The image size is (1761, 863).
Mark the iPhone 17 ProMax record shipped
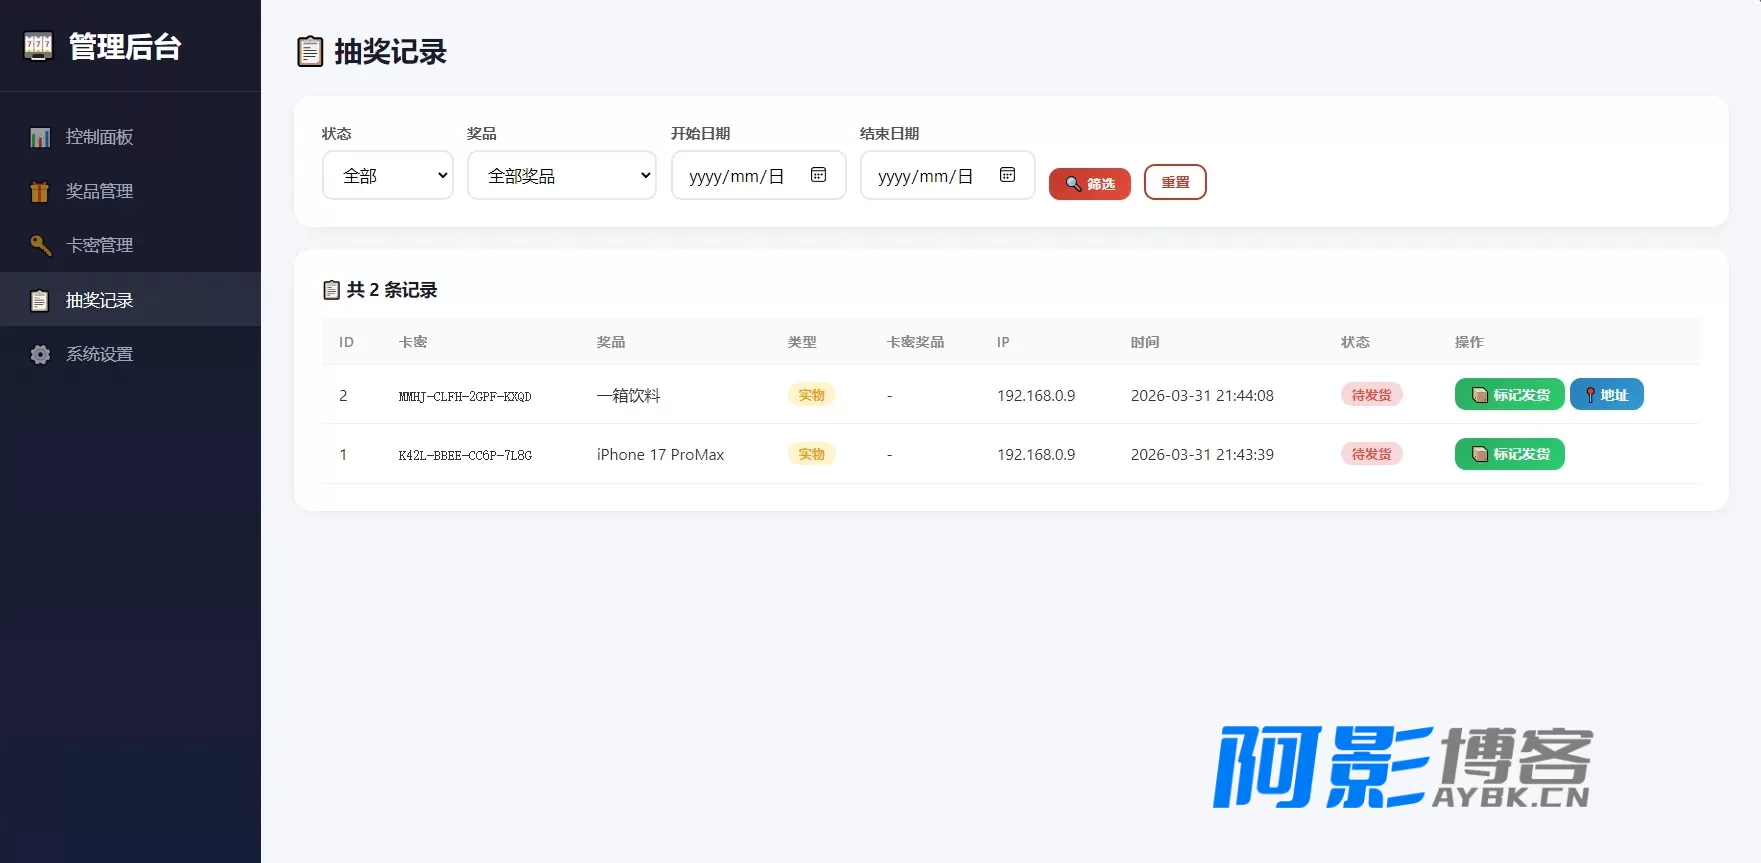click(1510, 454)
